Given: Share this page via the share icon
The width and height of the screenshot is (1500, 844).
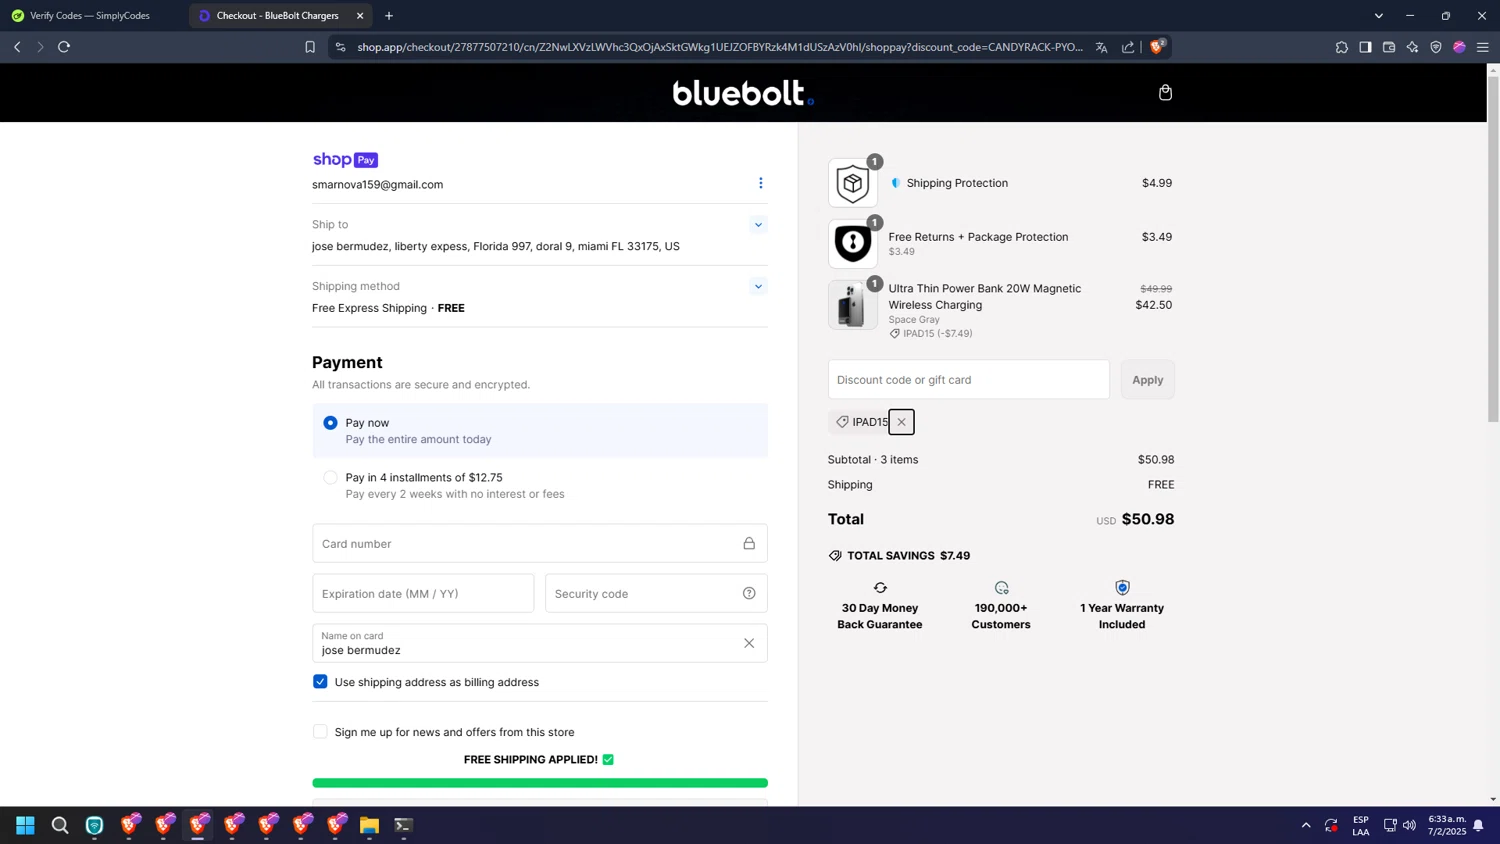Looking at the screenshot, I should [1128, 47].
